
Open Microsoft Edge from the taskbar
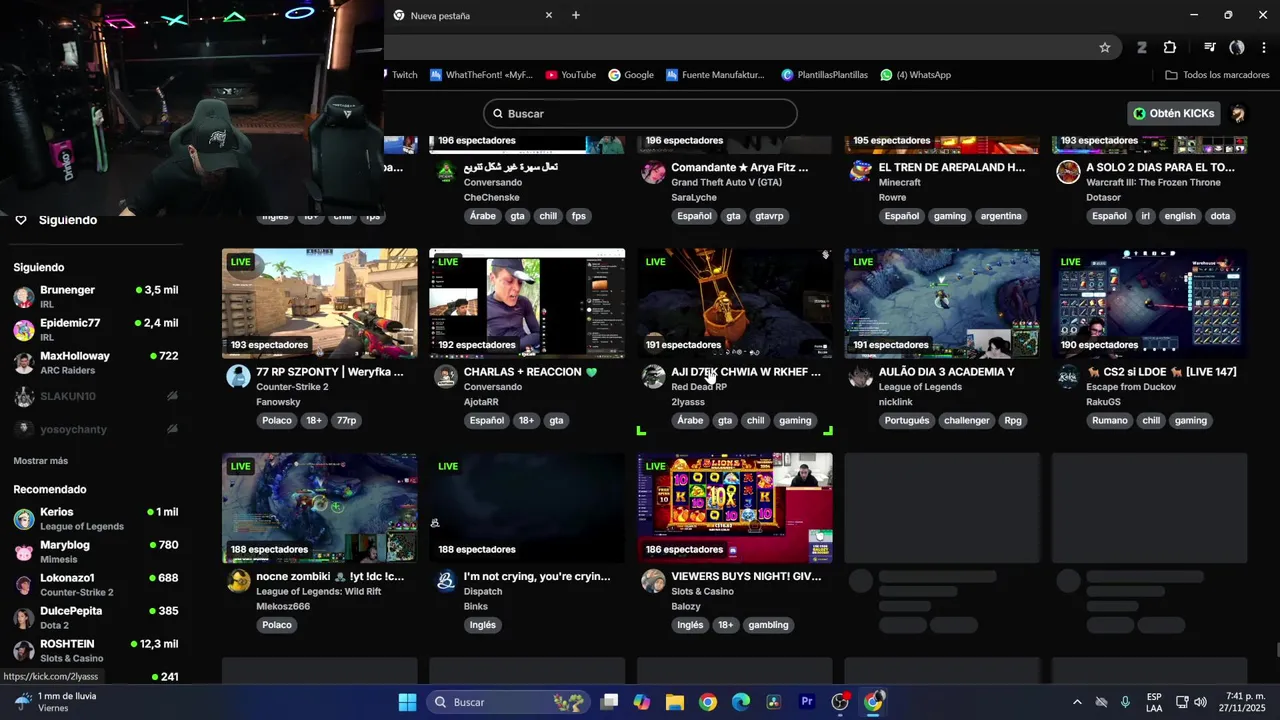741,702
